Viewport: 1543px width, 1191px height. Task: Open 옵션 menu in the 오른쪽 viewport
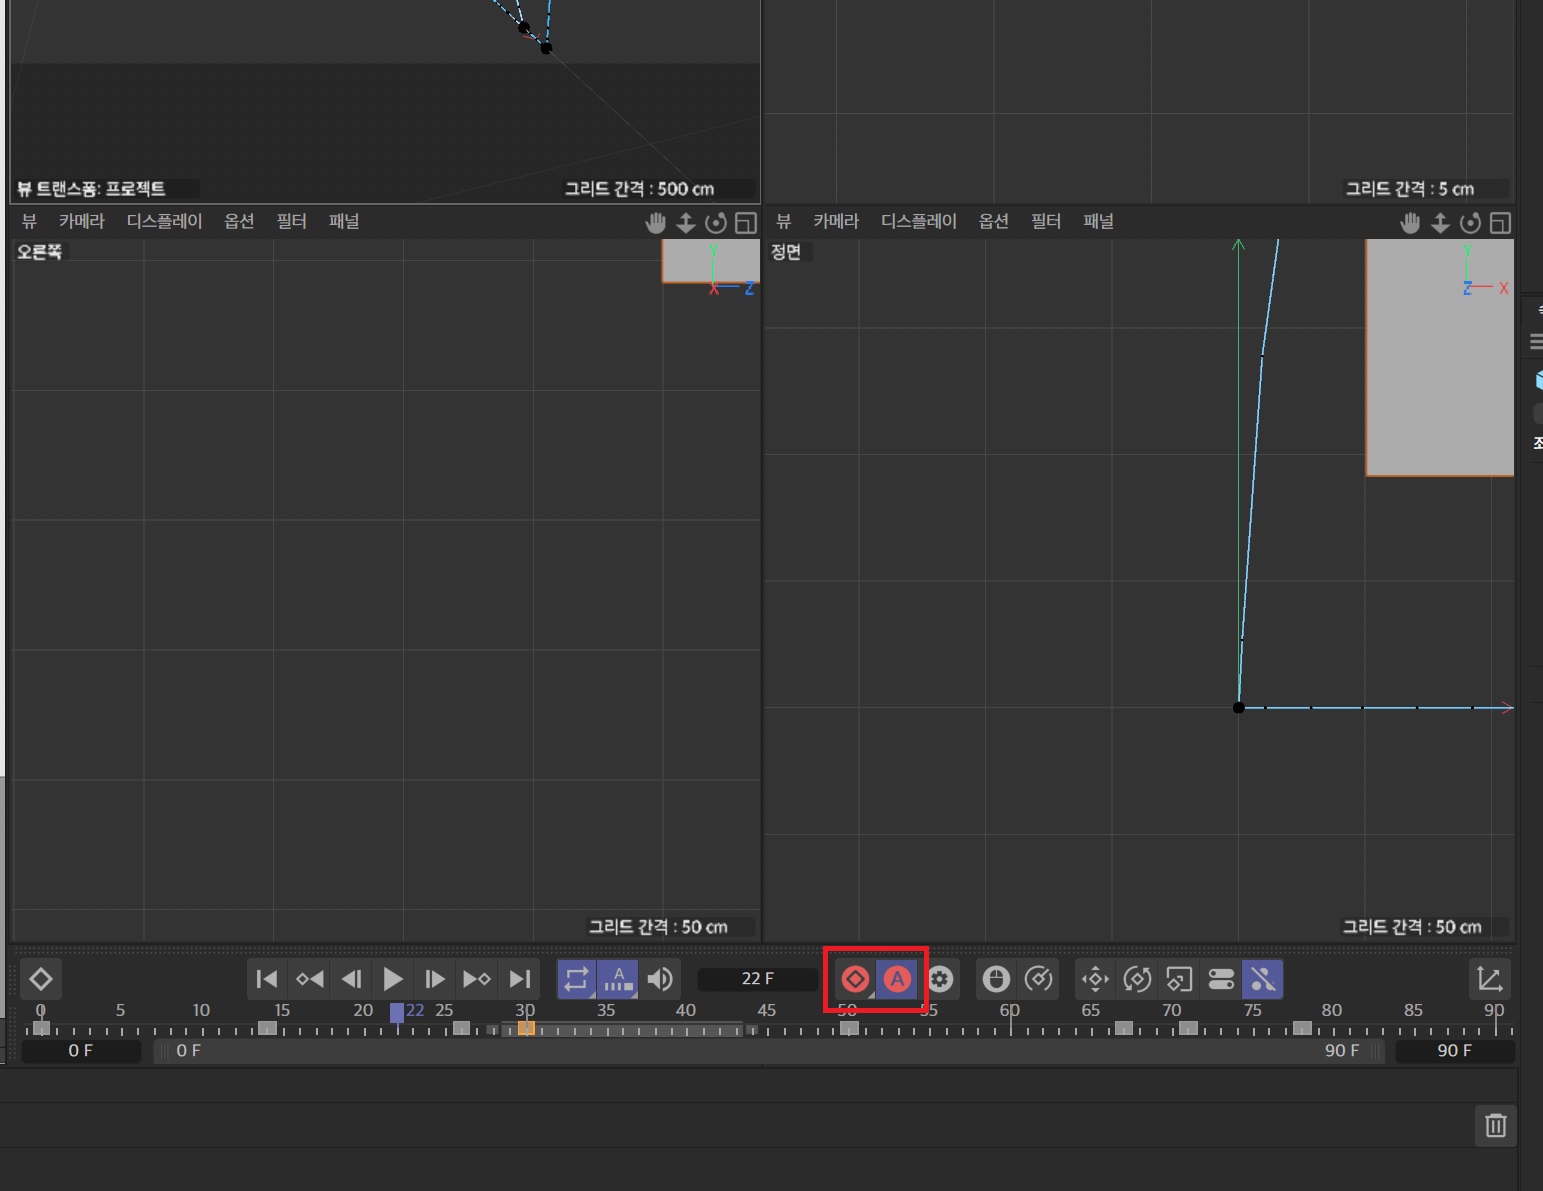pos(239,222)
